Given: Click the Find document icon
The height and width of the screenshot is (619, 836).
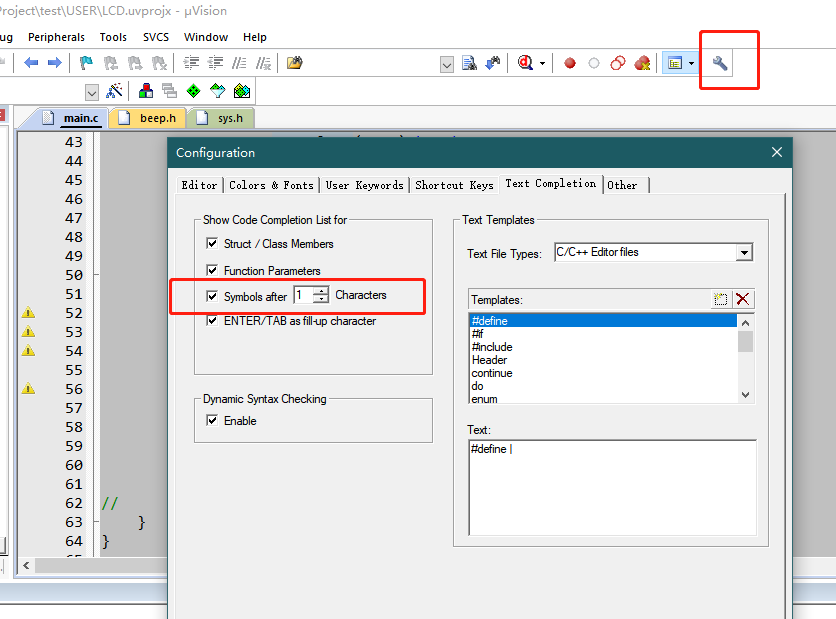Looking at the screenshot, I should coord(469,63).
